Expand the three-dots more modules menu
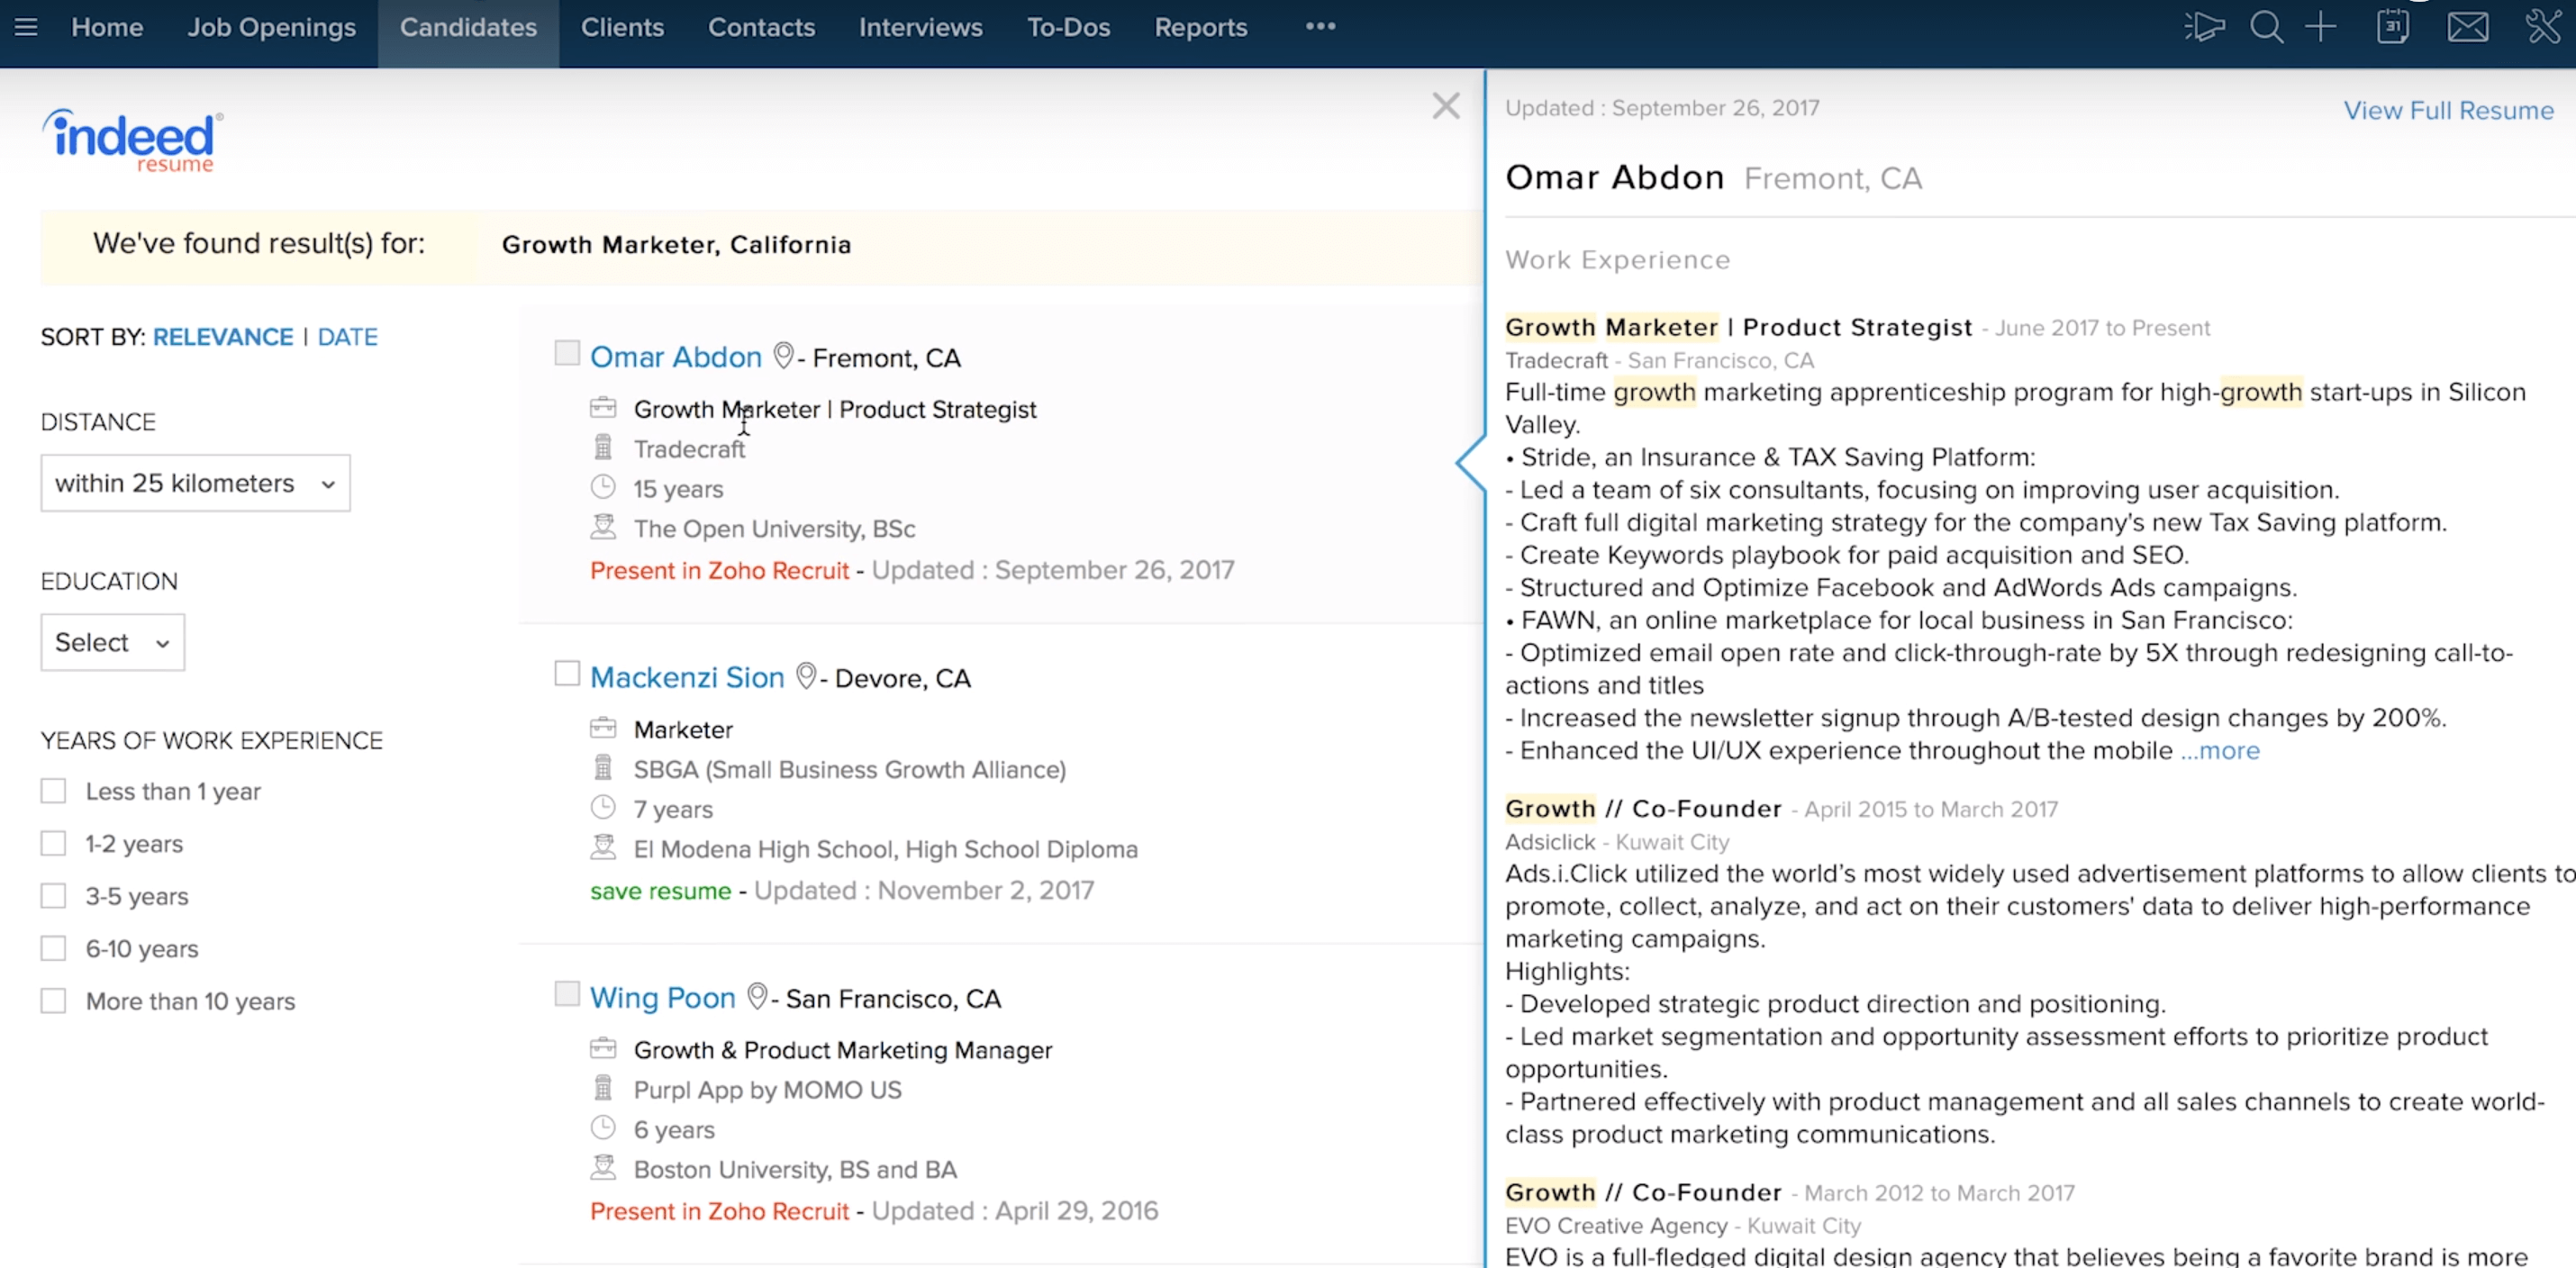 click(1320, 27)
